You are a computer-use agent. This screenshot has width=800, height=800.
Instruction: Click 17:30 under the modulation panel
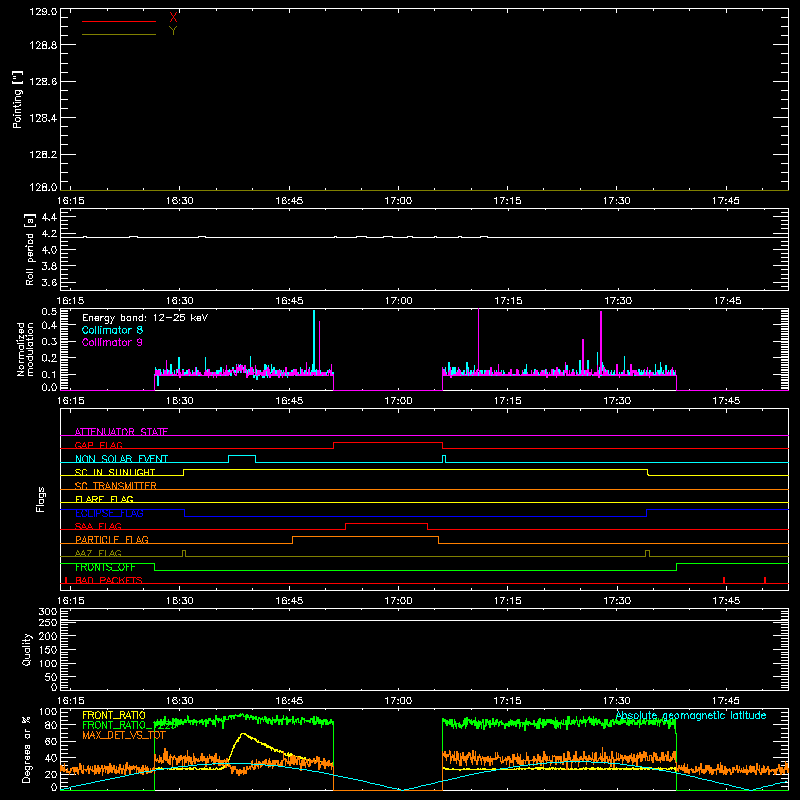click(x=617, y=401)
